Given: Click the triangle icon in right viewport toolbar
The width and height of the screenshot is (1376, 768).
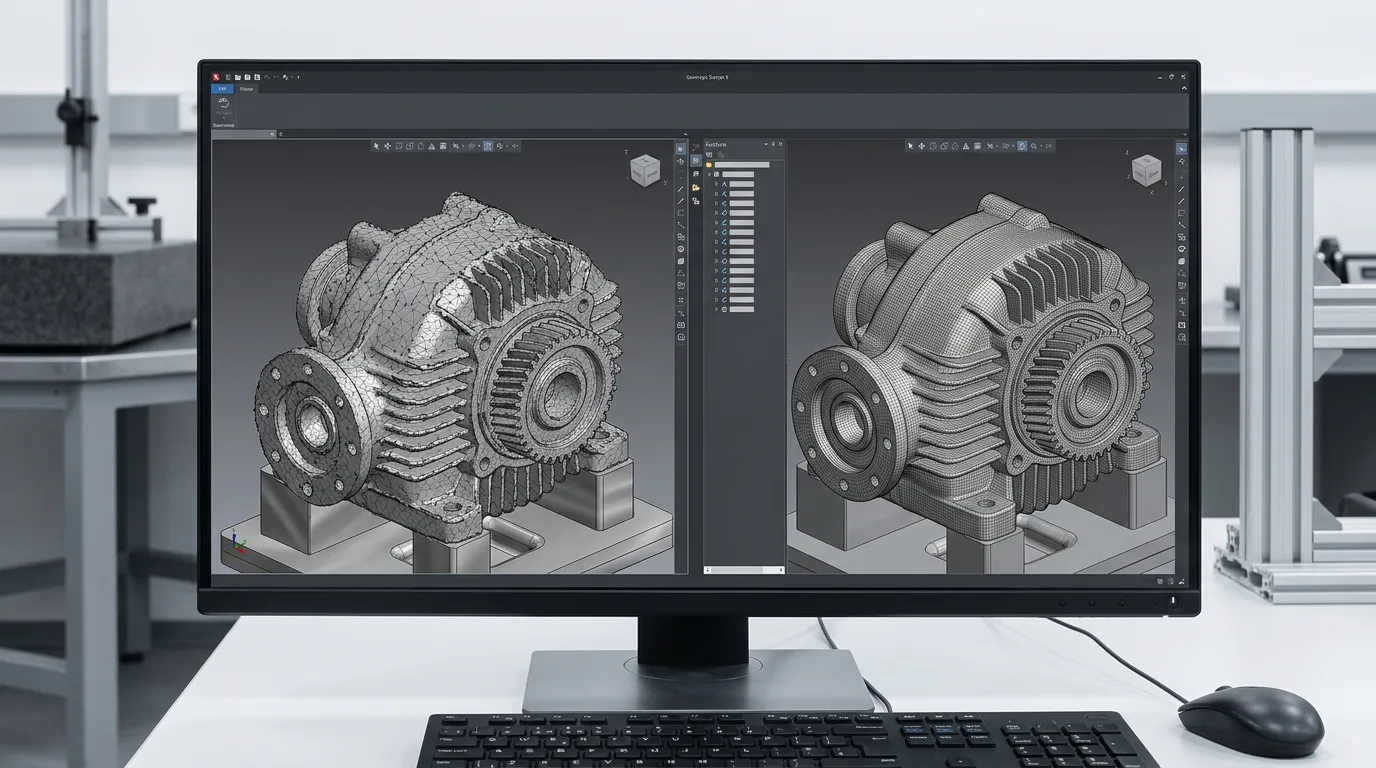Looking at the screenshot, I should click(x=966, y=146).
